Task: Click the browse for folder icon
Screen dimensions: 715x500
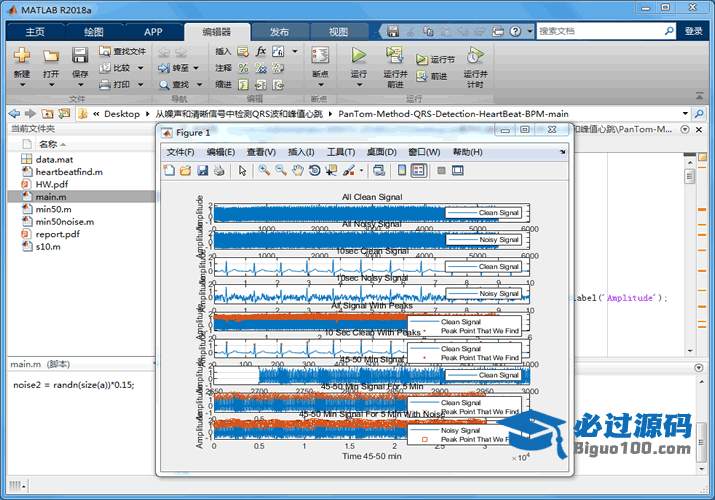Action: tap(64, 113)
